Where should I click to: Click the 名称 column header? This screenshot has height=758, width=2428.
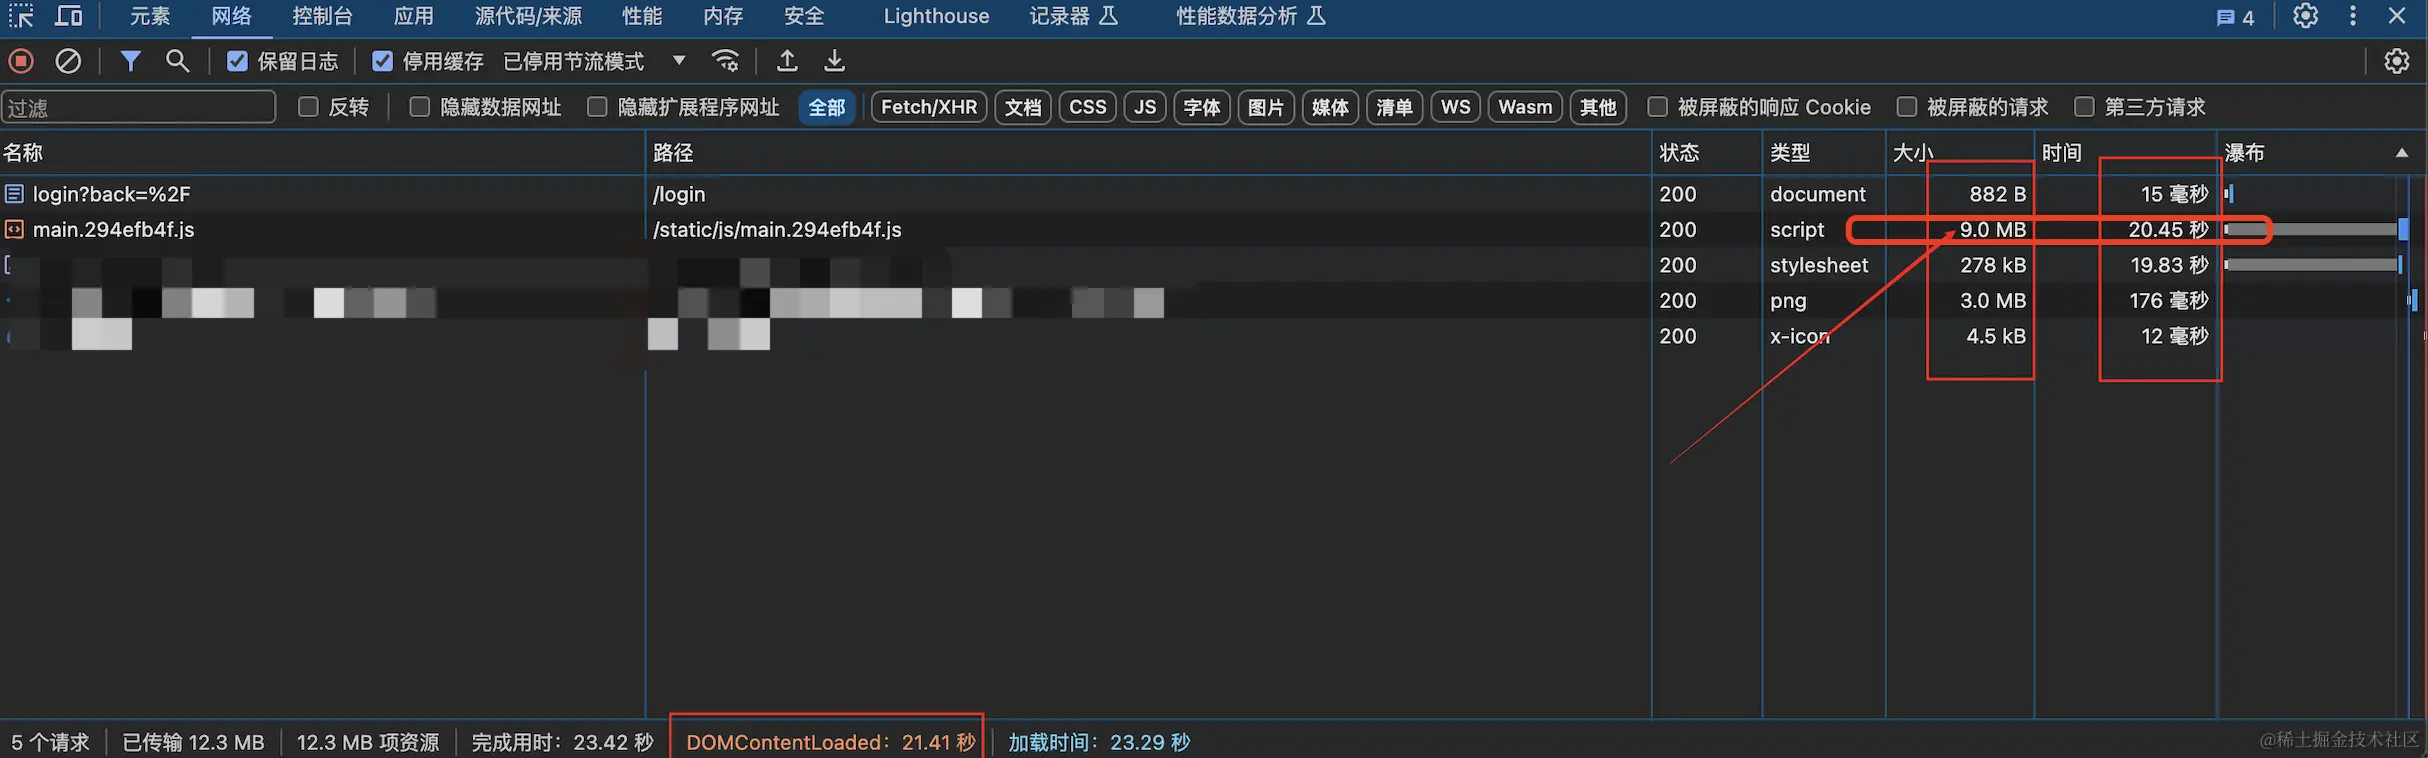pyautogui.click(x=322, y=153)
